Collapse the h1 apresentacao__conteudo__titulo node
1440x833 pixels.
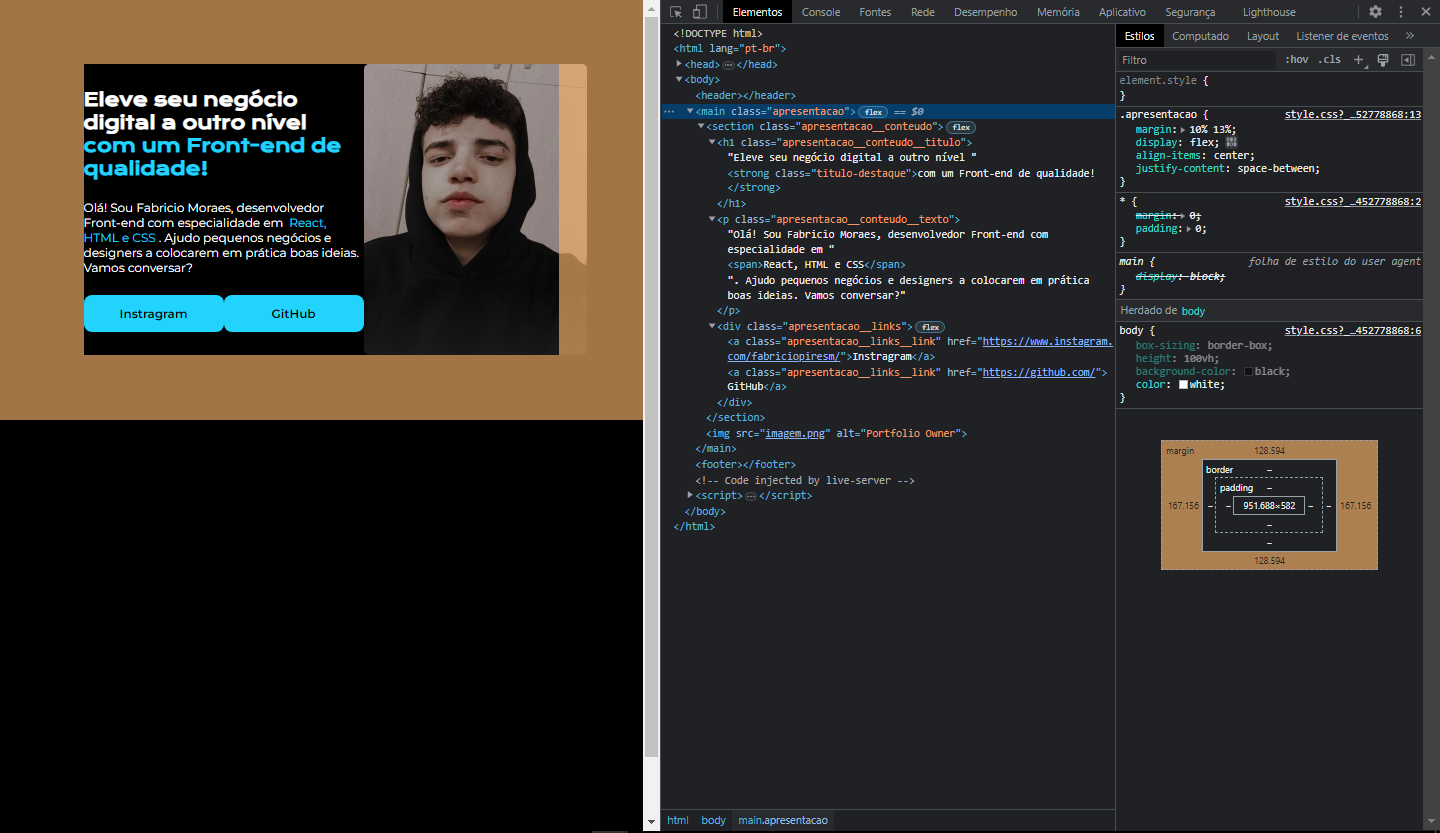tap(712, 143)
